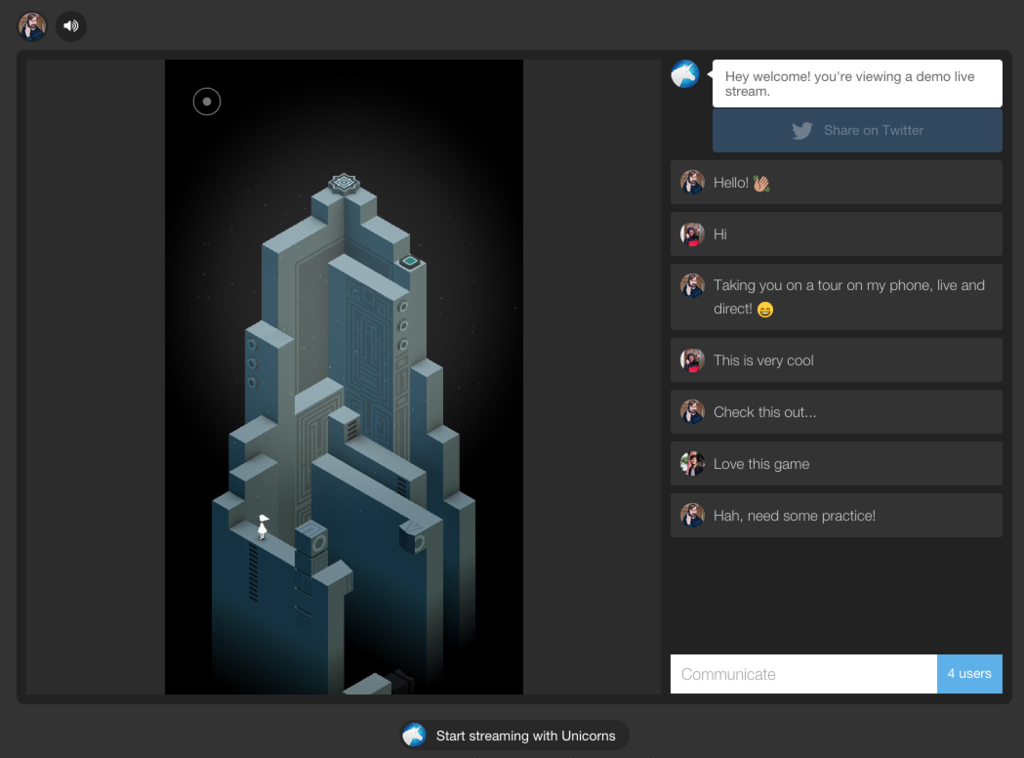Viewport: 1024px width, 758px height.
Task: Tap the circular touch indicator in the game
Action: [207, 102]
